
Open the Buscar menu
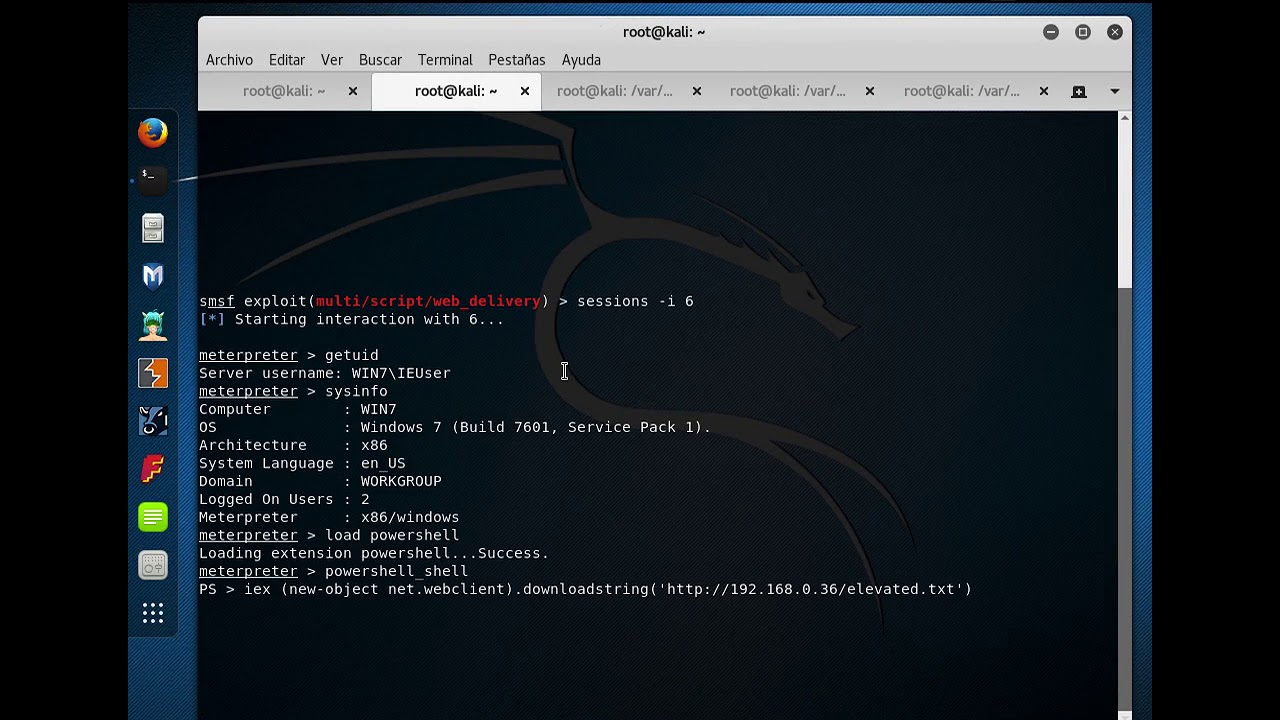(380, 60)
